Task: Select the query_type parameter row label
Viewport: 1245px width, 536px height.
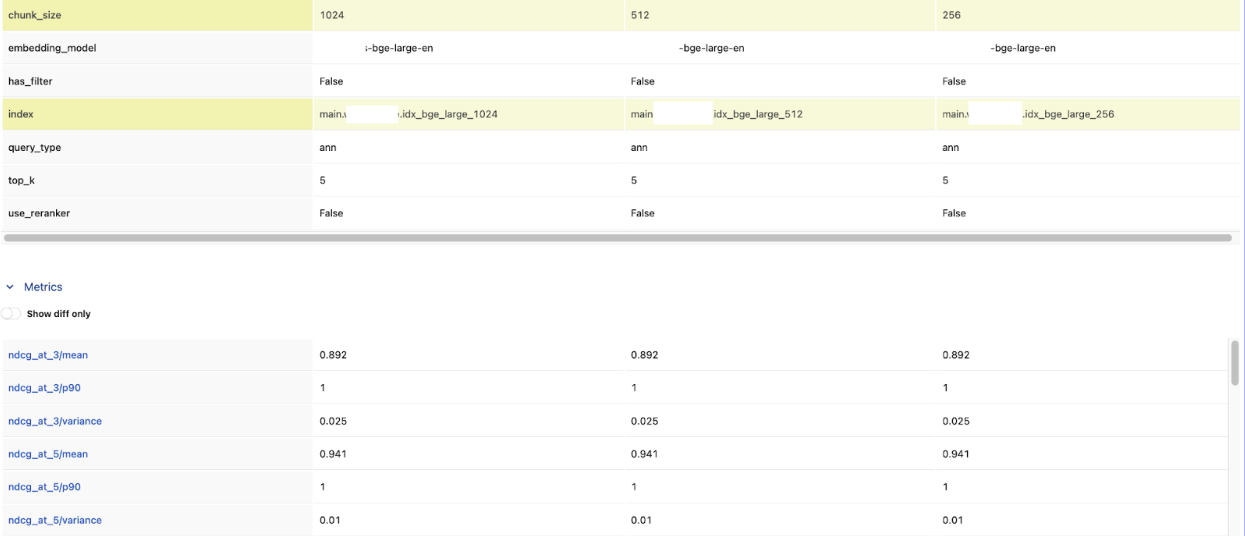Action: click(x=36, y=147)
